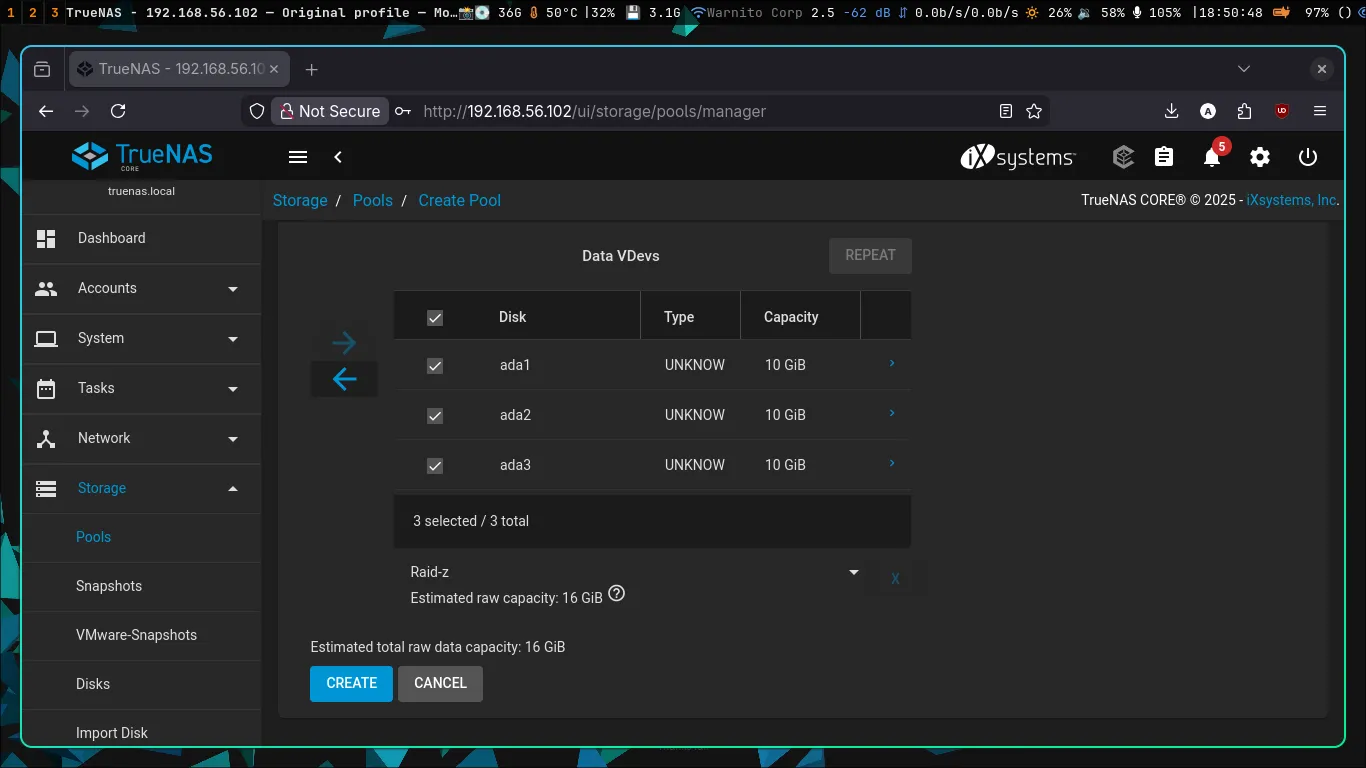Toggle the hamburger side menu icon
Image resolution: width=1366 pixels, height=768 pixels.
[x=297, y=157]
